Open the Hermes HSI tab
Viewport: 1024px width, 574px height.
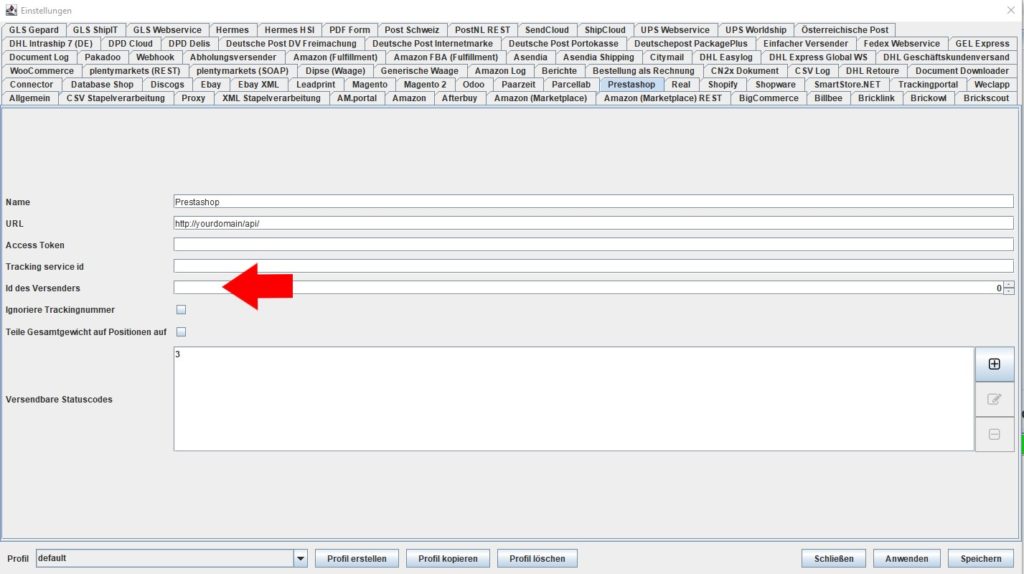(x=289, y=30)
